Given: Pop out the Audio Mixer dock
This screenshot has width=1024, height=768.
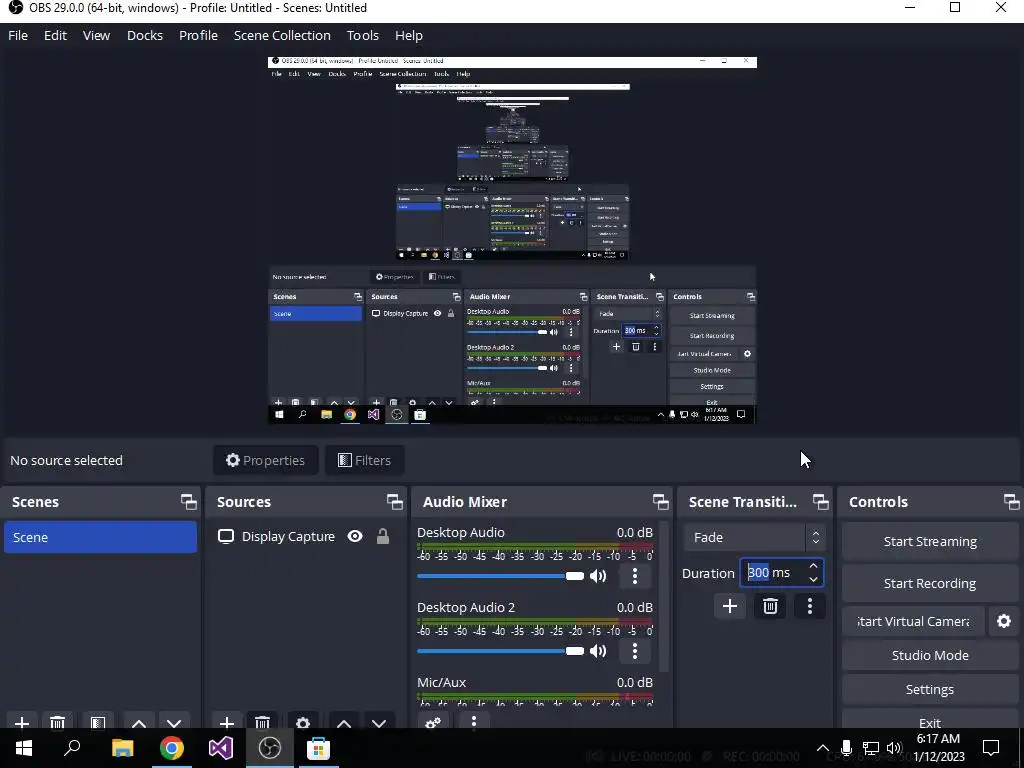Looking at the screenshot, I should 660,502.
